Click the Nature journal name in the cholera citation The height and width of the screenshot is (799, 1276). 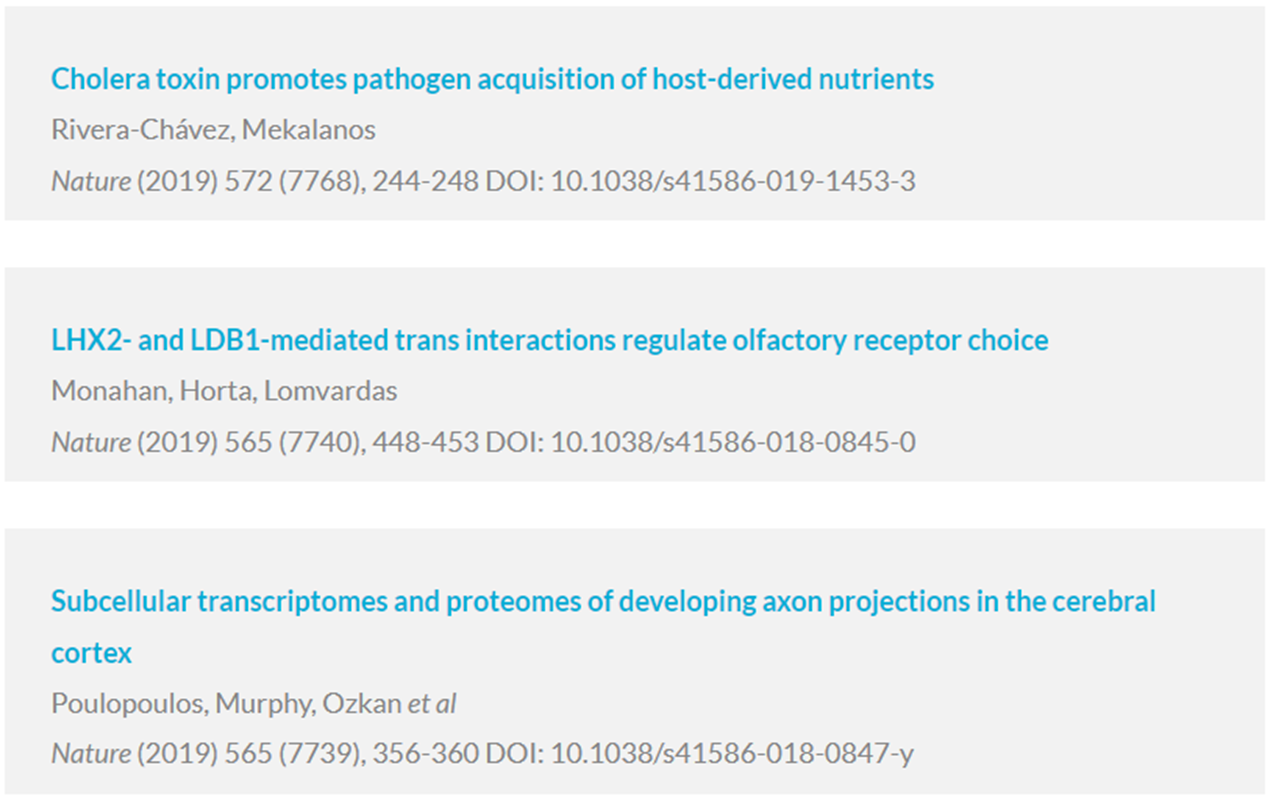tap(91, 181)
